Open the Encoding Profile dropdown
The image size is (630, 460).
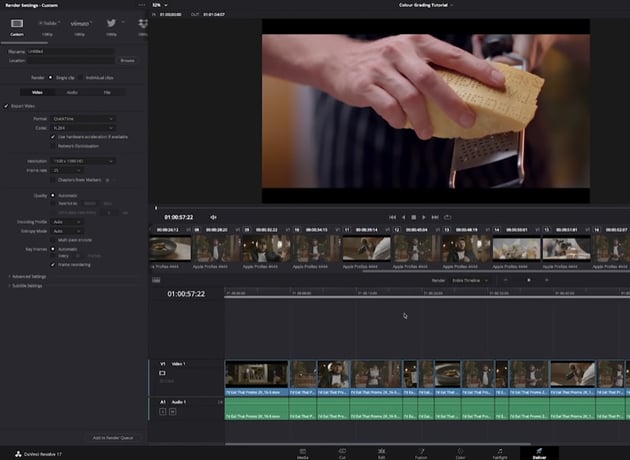(x=67, y=222)
